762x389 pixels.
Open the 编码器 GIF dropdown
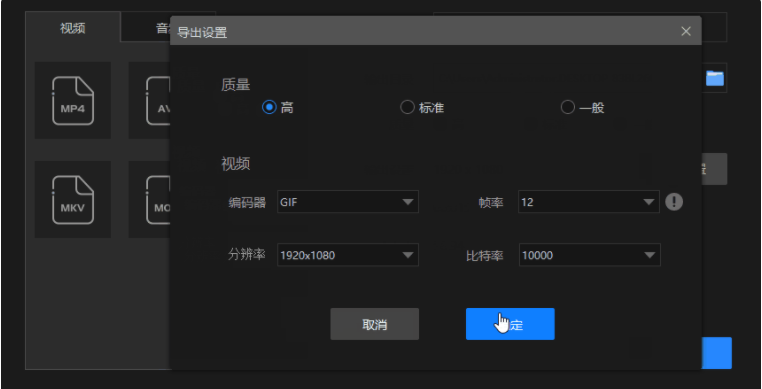(348, 202)
